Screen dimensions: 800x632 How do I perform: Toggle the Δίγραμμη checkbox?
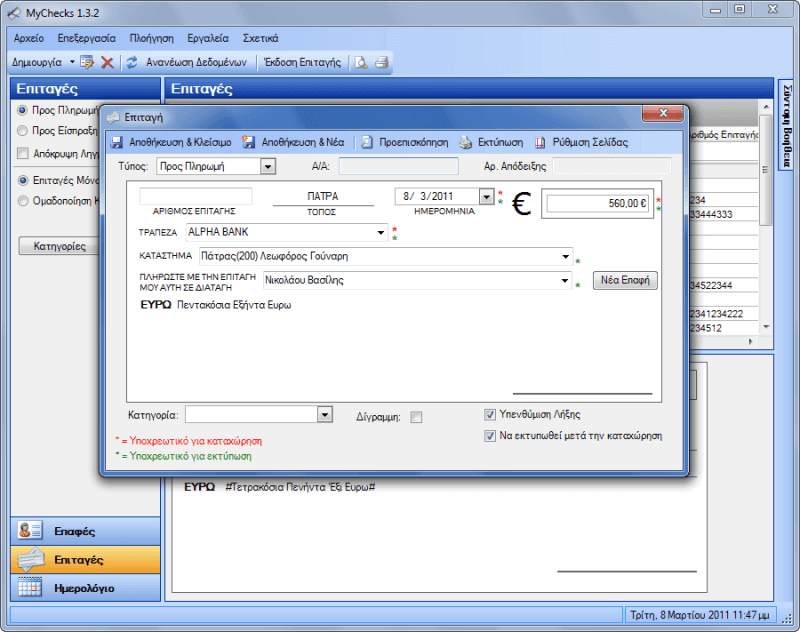416,417
